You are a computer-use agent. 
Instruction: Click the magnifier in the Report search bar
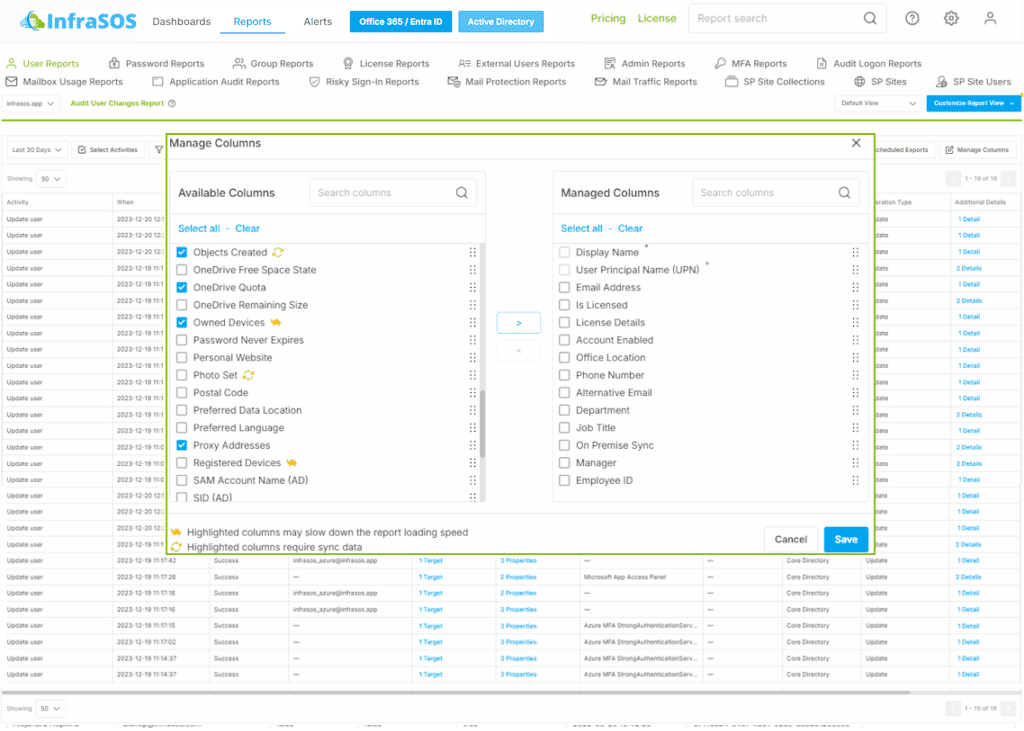pyautogui.click(x=870, y=18)
